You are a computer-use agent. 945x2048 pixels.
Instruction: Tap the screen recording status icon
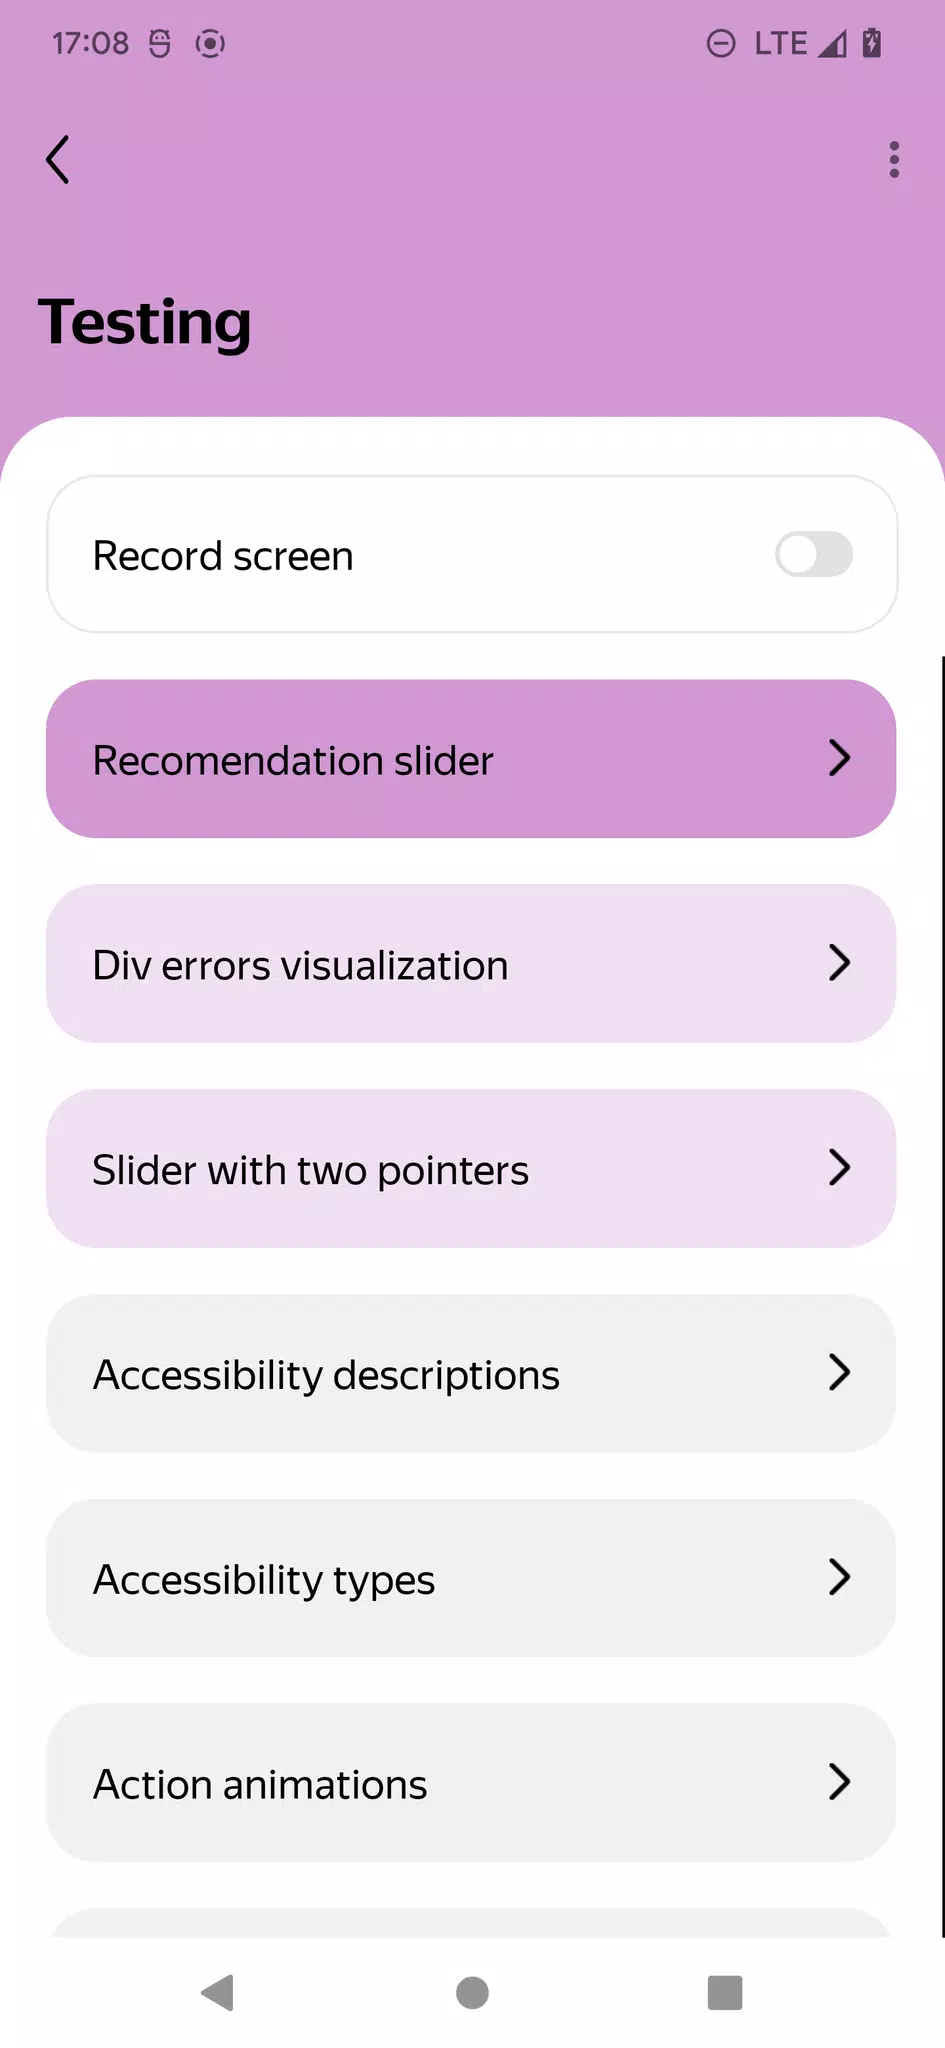pyautogui.click(x=210, y=44)
